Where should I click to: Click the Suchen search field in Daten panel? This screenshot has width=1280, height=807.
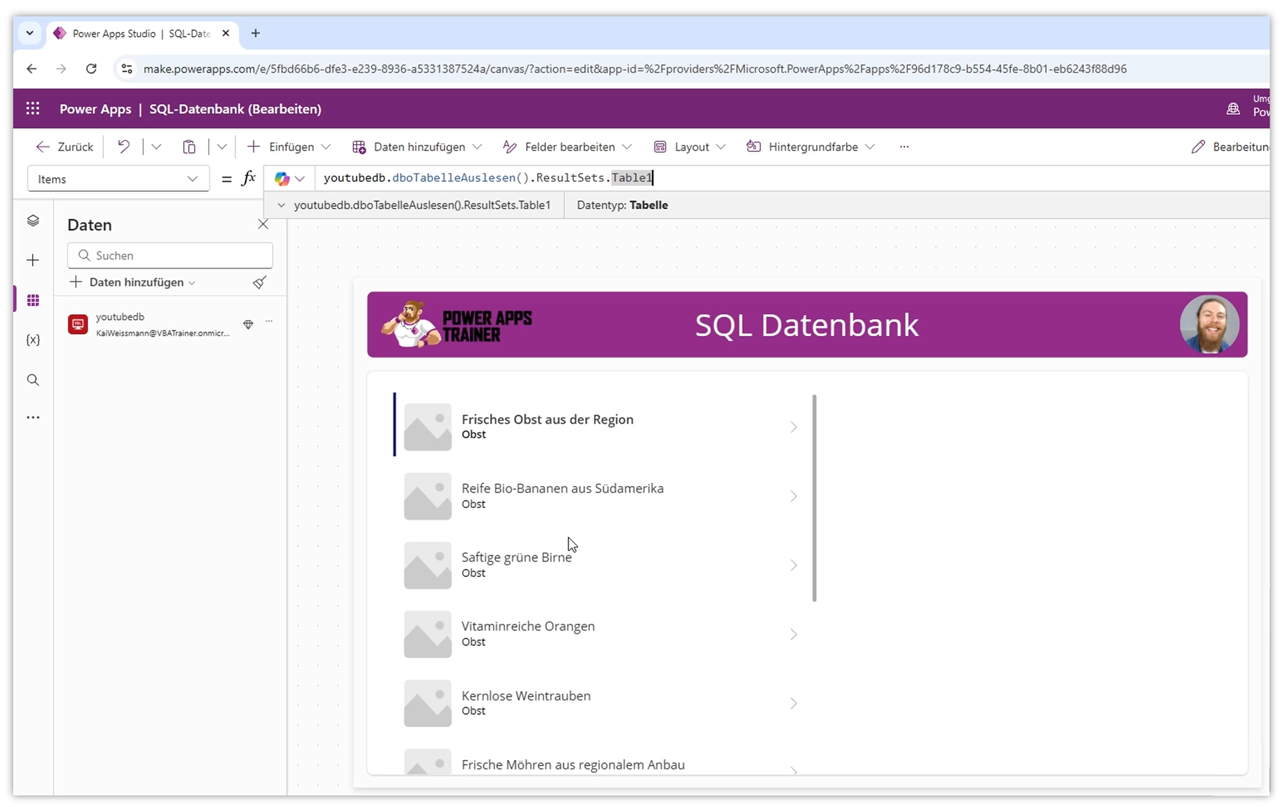pyautogui.click(x=170, y=255)
